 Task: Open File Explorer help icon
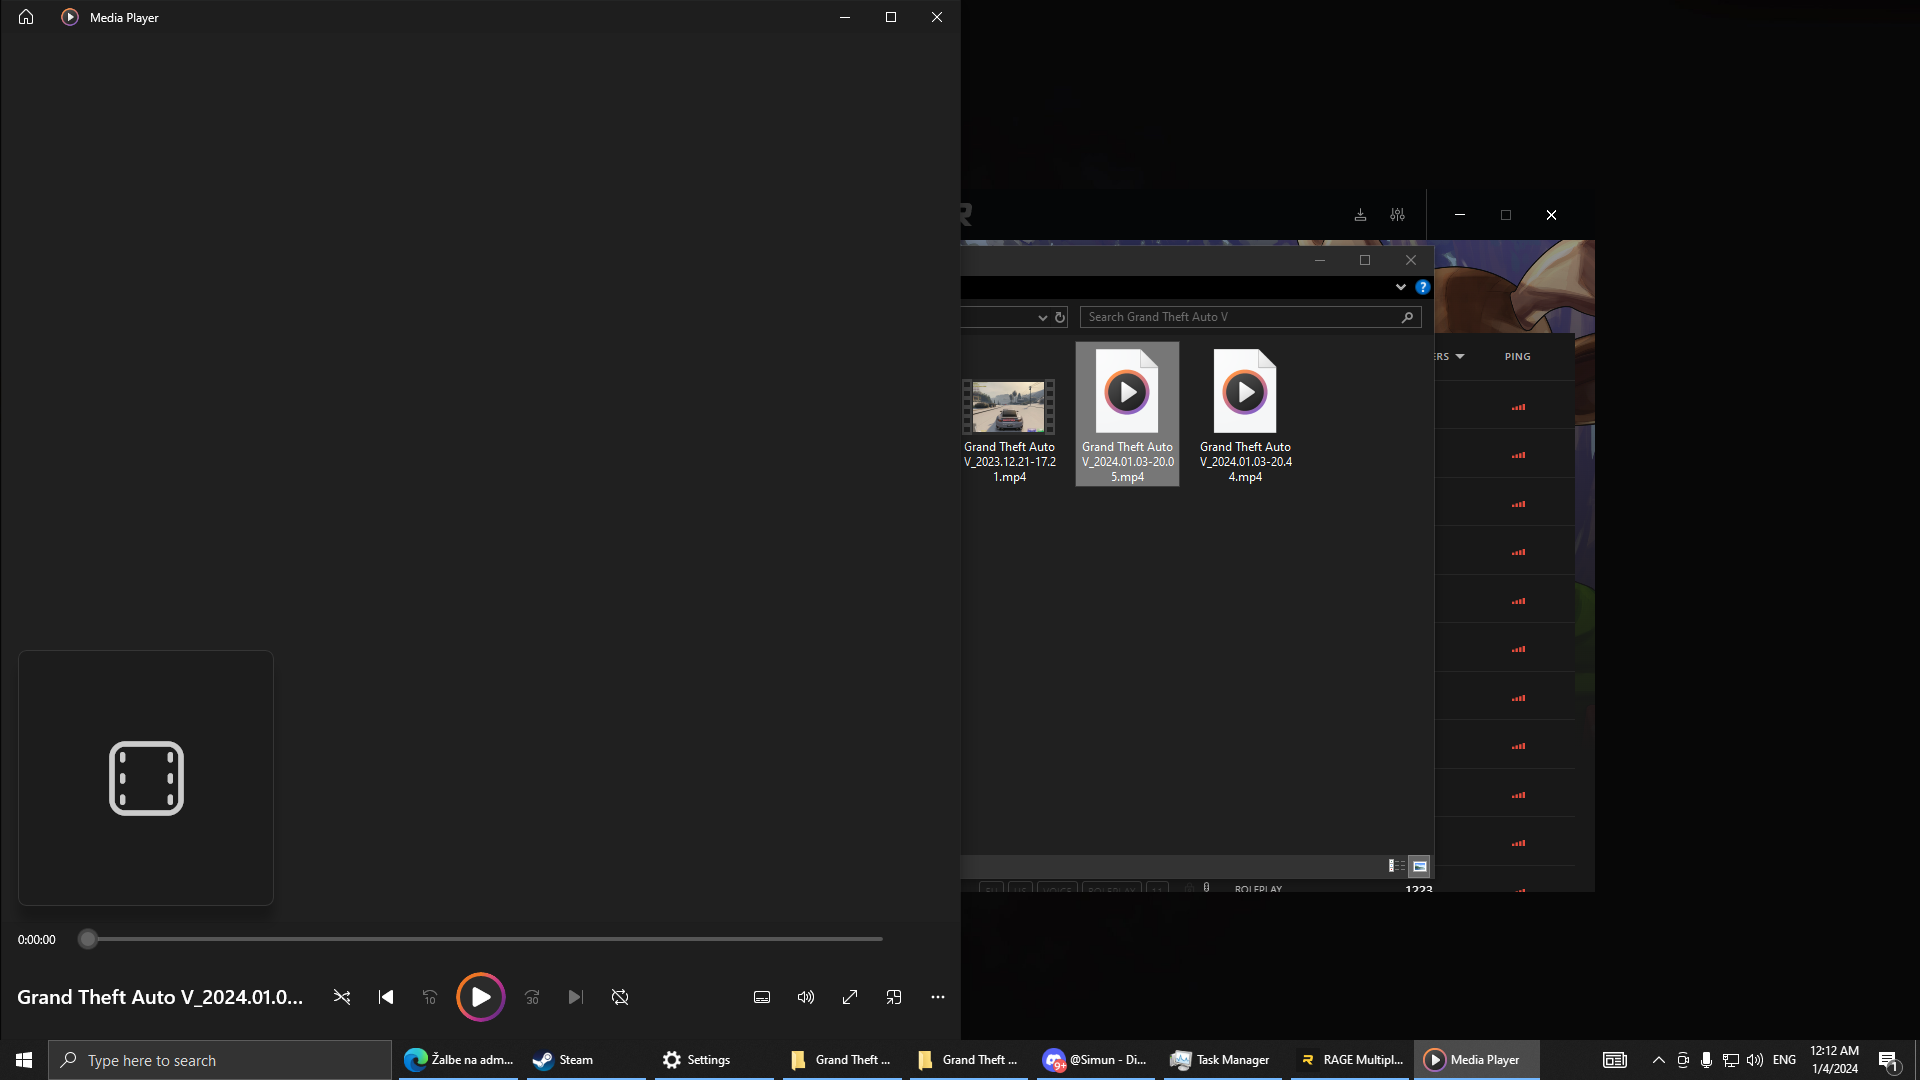(1422, 287)
